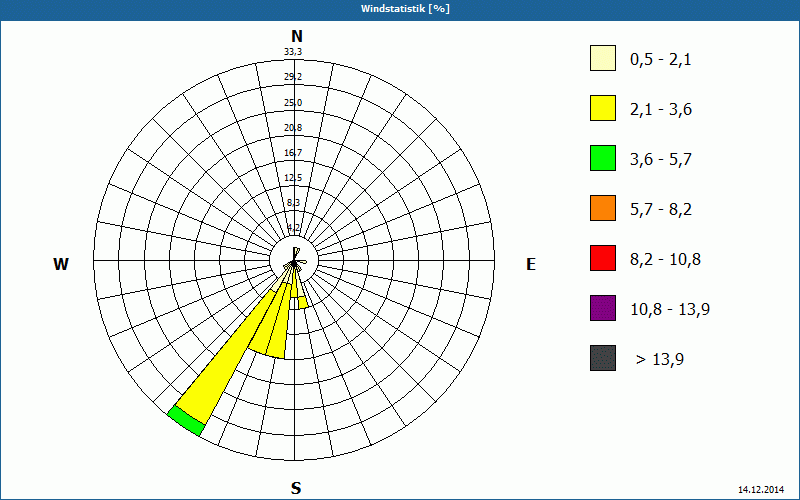Viewport: 800px width, 500px height.
Task: Click the 25,0 ring scale value
Action: (293, 103)
